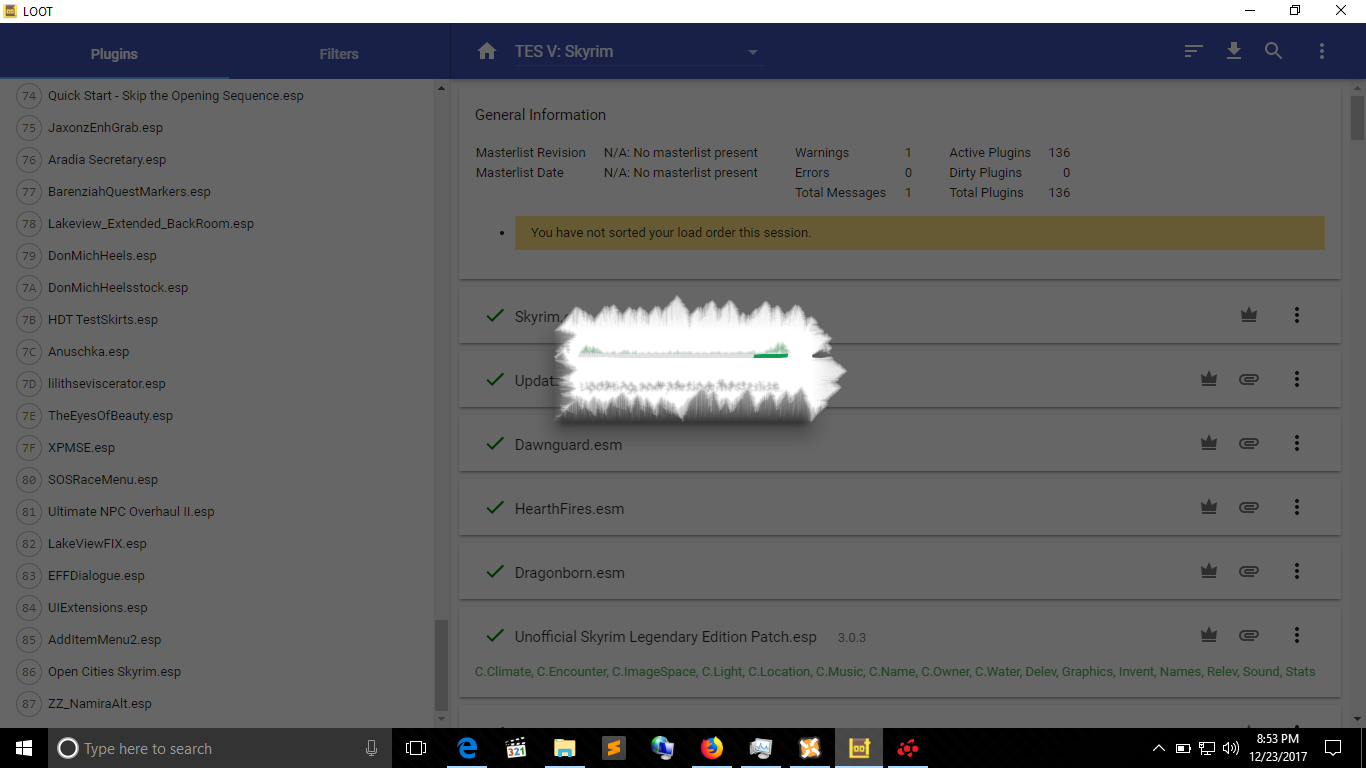This screenshot has height=768, width=1366.
Task: Click the master file crown on Skyrim.esm
Action: coord(1248,315)
